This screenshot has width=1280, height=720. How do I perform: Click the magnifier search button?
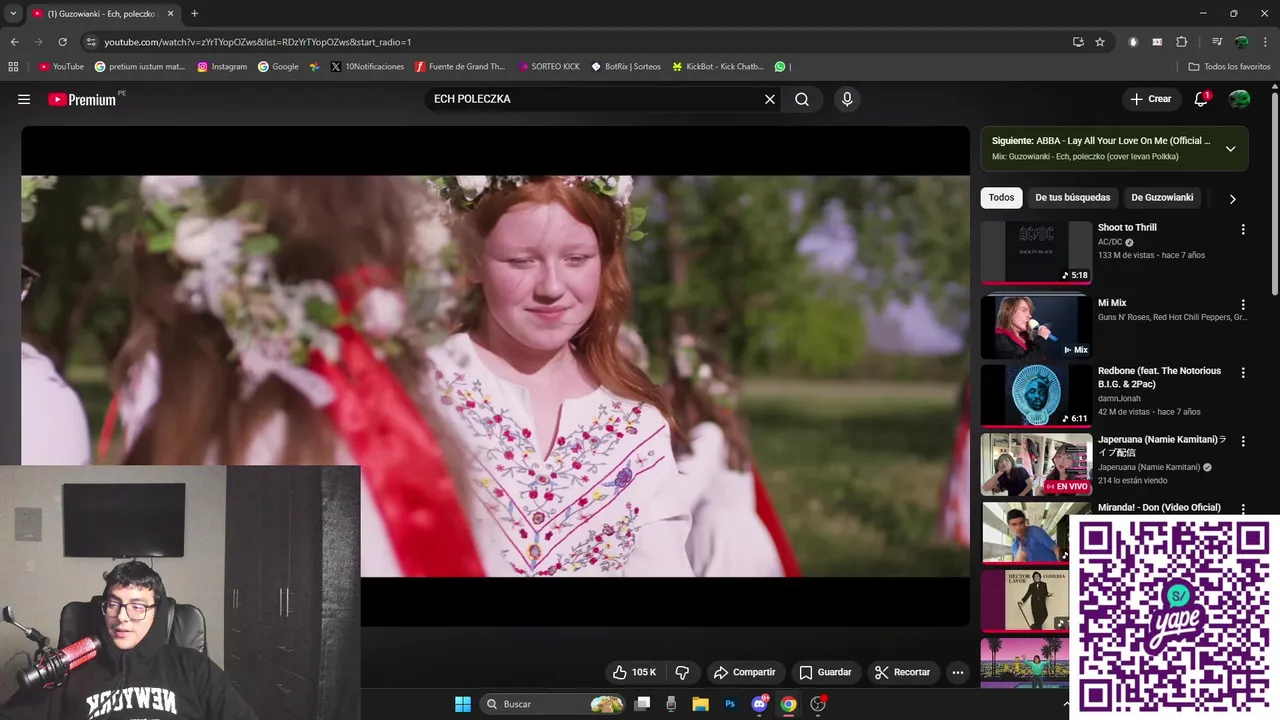click(x=802, y=99)
